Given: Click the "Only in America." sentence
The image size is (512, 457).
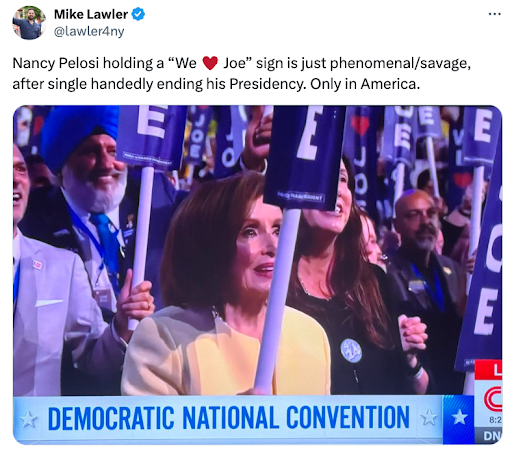Looking at the screenshot, I should tap(365, 84).
